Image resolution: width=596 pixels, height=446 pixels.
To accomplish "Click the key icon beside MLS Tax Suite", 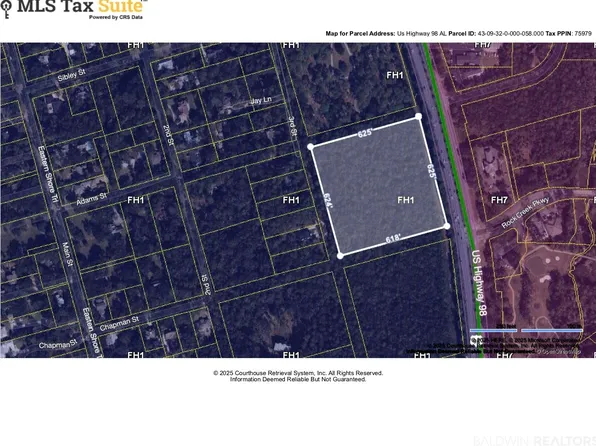I will pyautogui.click(x=6, y=9).
